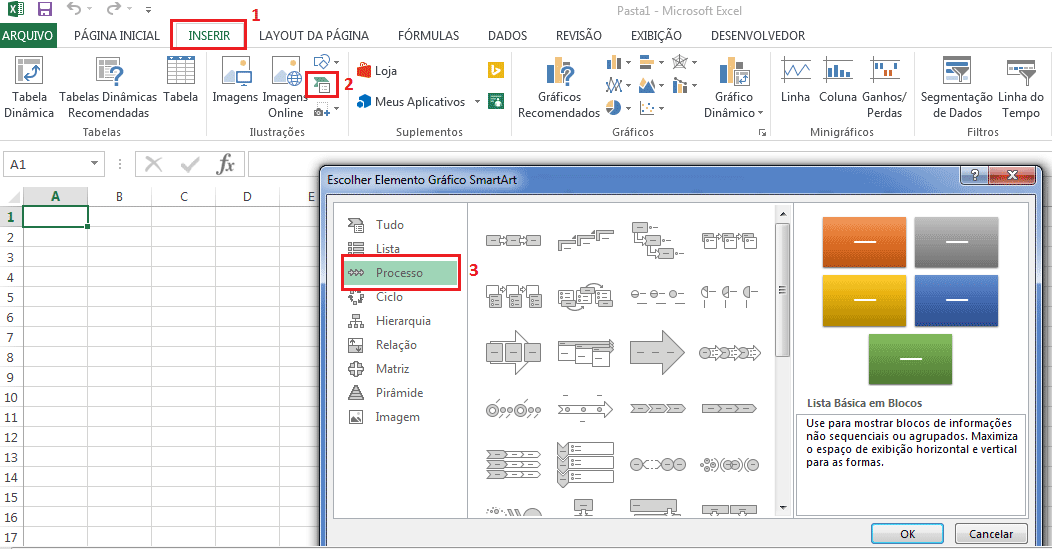
Task: Expand the Name Box dropdown arrow
Action: (x=94, y=164)
